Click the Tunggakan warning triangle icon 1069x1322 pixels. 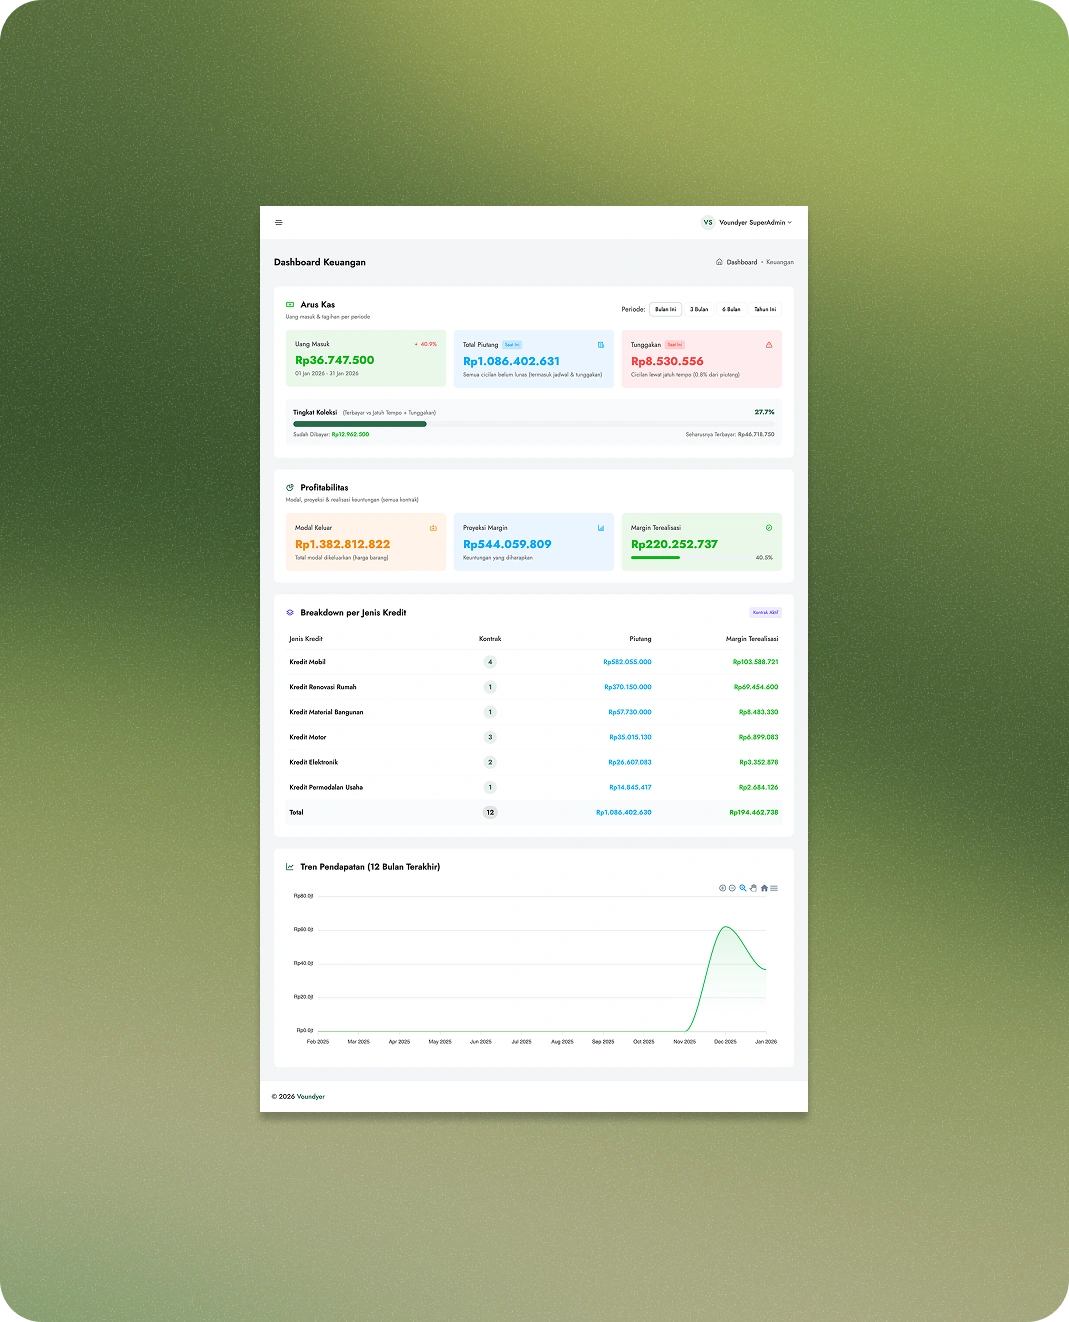pyautogui.click(x=769, y=345)
